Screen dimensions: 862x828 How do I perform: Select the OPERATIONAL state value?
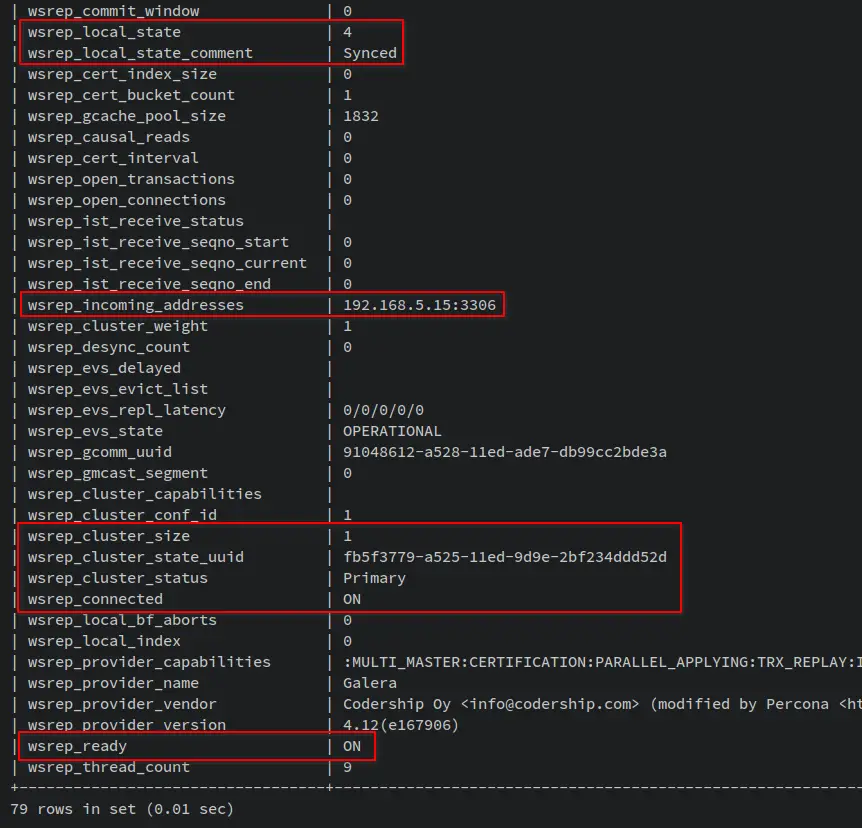coord(392,431)
